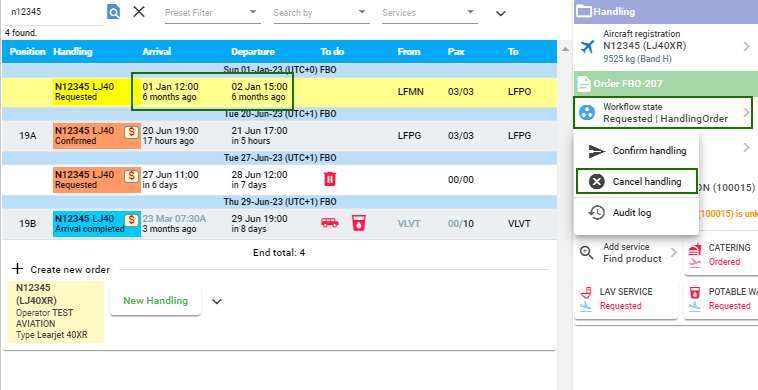Open the POTABLE WATER Requested card
Viewport: 758px width, 390px height.
[x=721, y=299]
